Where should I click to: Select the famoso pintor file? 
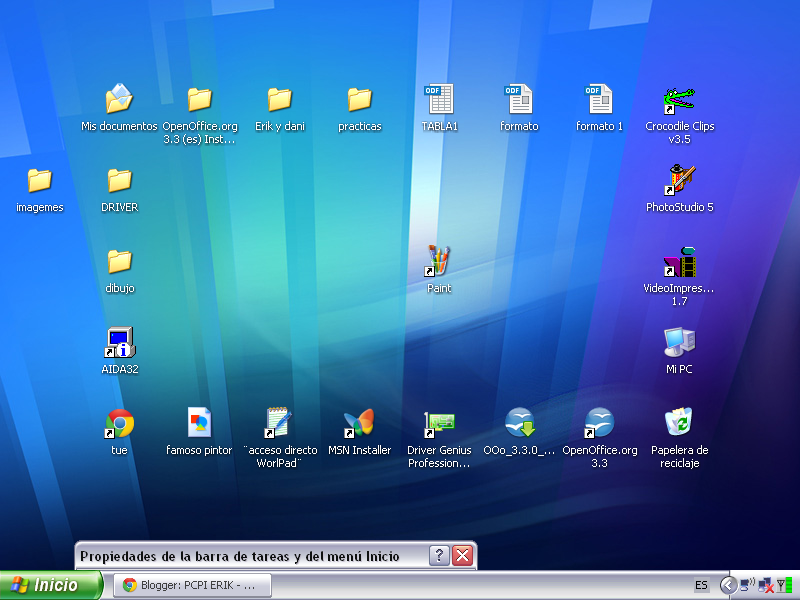point(199,422)
